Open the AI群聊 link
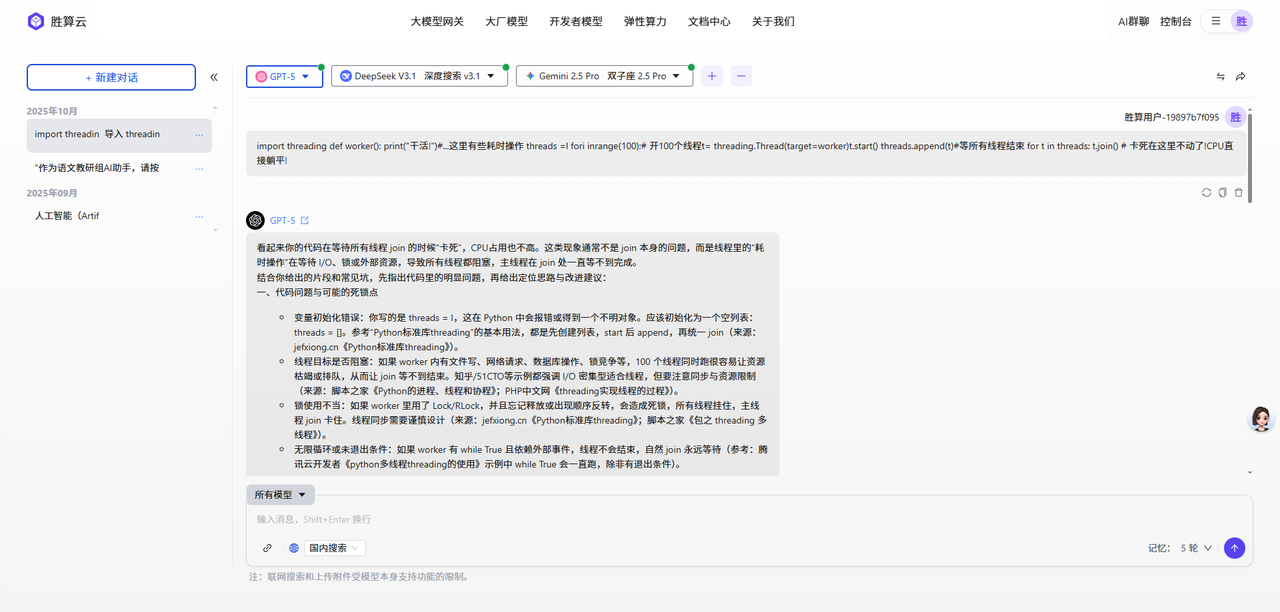The height and width of the screenshot is (612, 1280). pos(1133,21)
